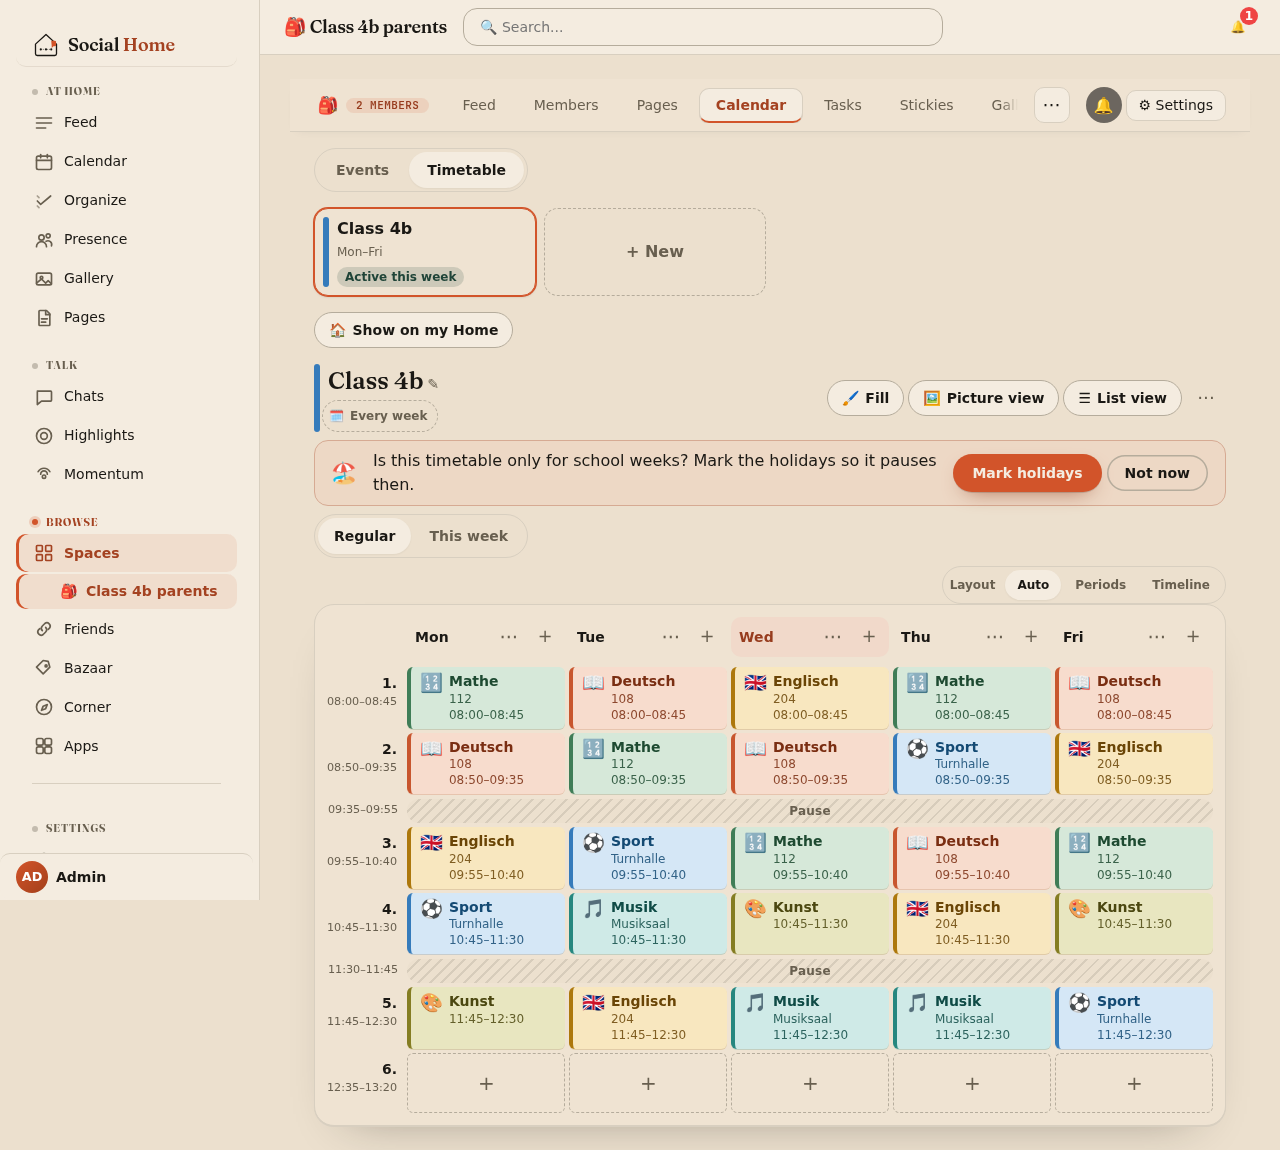Add a lesson to Monday with plus icon
Viewport: 1280px width, 1150px height.
point(545,637)
